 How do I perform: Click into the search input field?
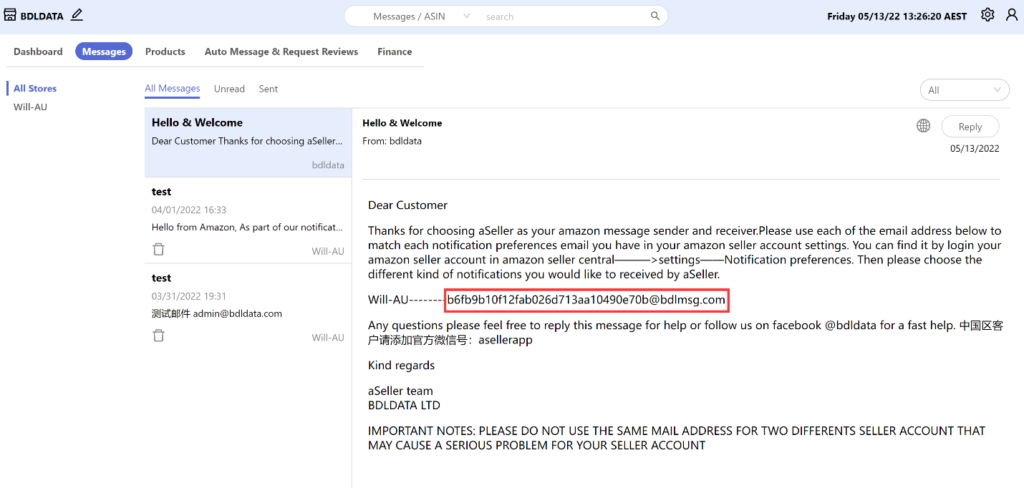tap(565, 16)
